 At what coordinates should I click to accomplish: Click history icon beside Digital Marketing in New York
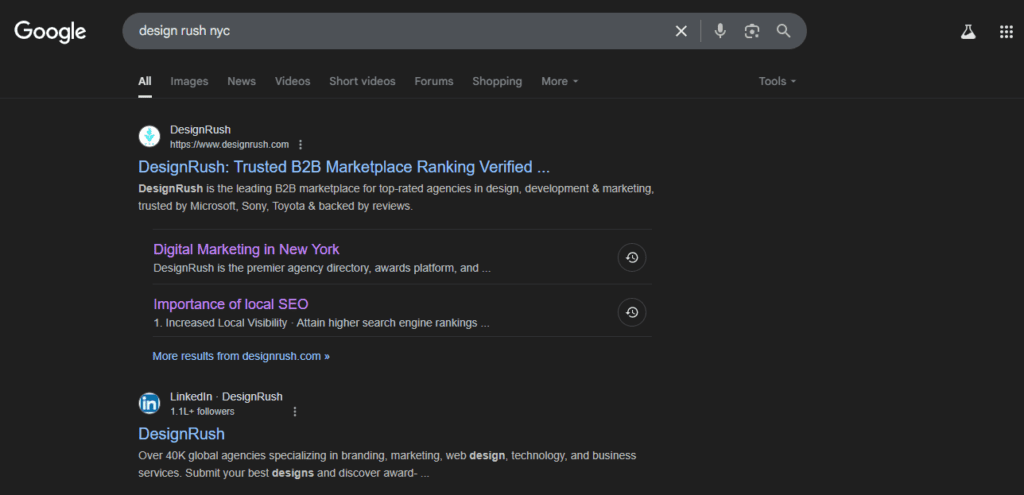click(632, 257)
